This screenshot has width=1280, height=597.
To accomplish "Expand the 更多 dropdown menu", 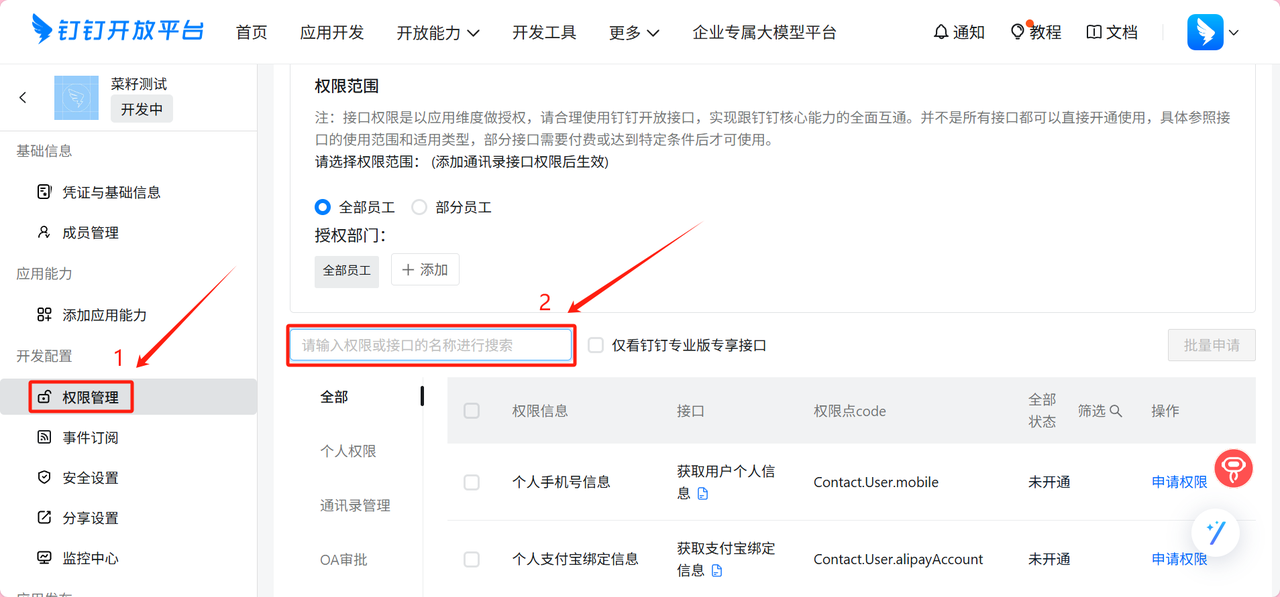I will [x=634, y=32].
